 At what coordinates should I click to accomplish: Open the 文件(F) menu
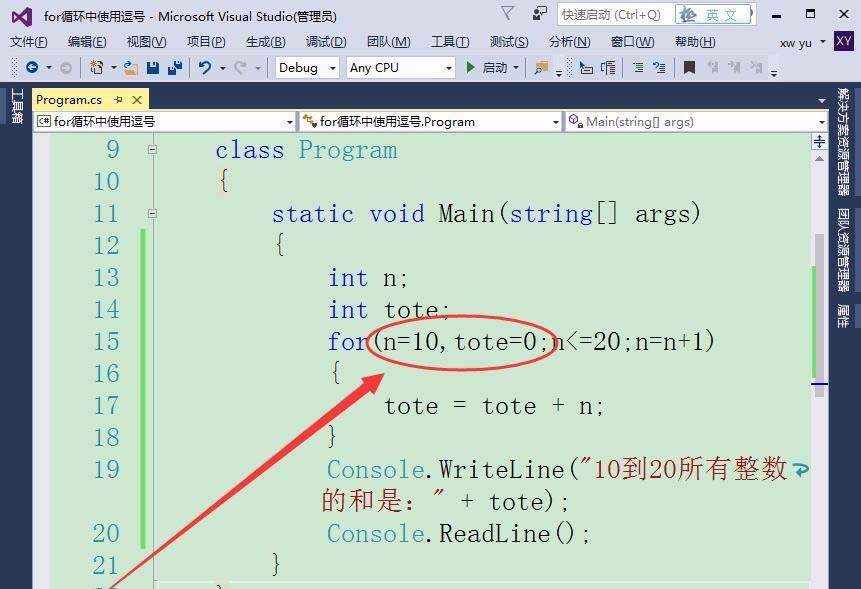tap(29, 42)
